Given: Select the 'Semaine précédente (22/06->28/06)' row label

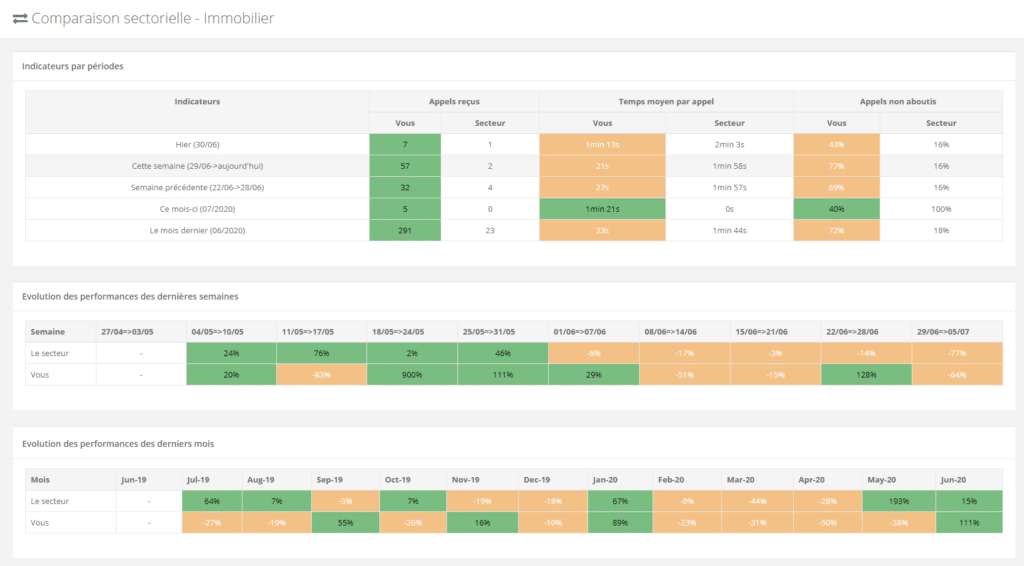Looking at the screenshot, I should pos(197,187).
